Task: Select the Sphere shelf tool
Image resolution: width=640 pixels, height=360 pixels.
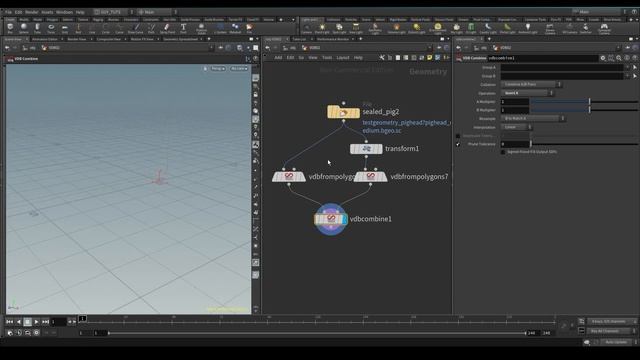Action: click(24, 28)
